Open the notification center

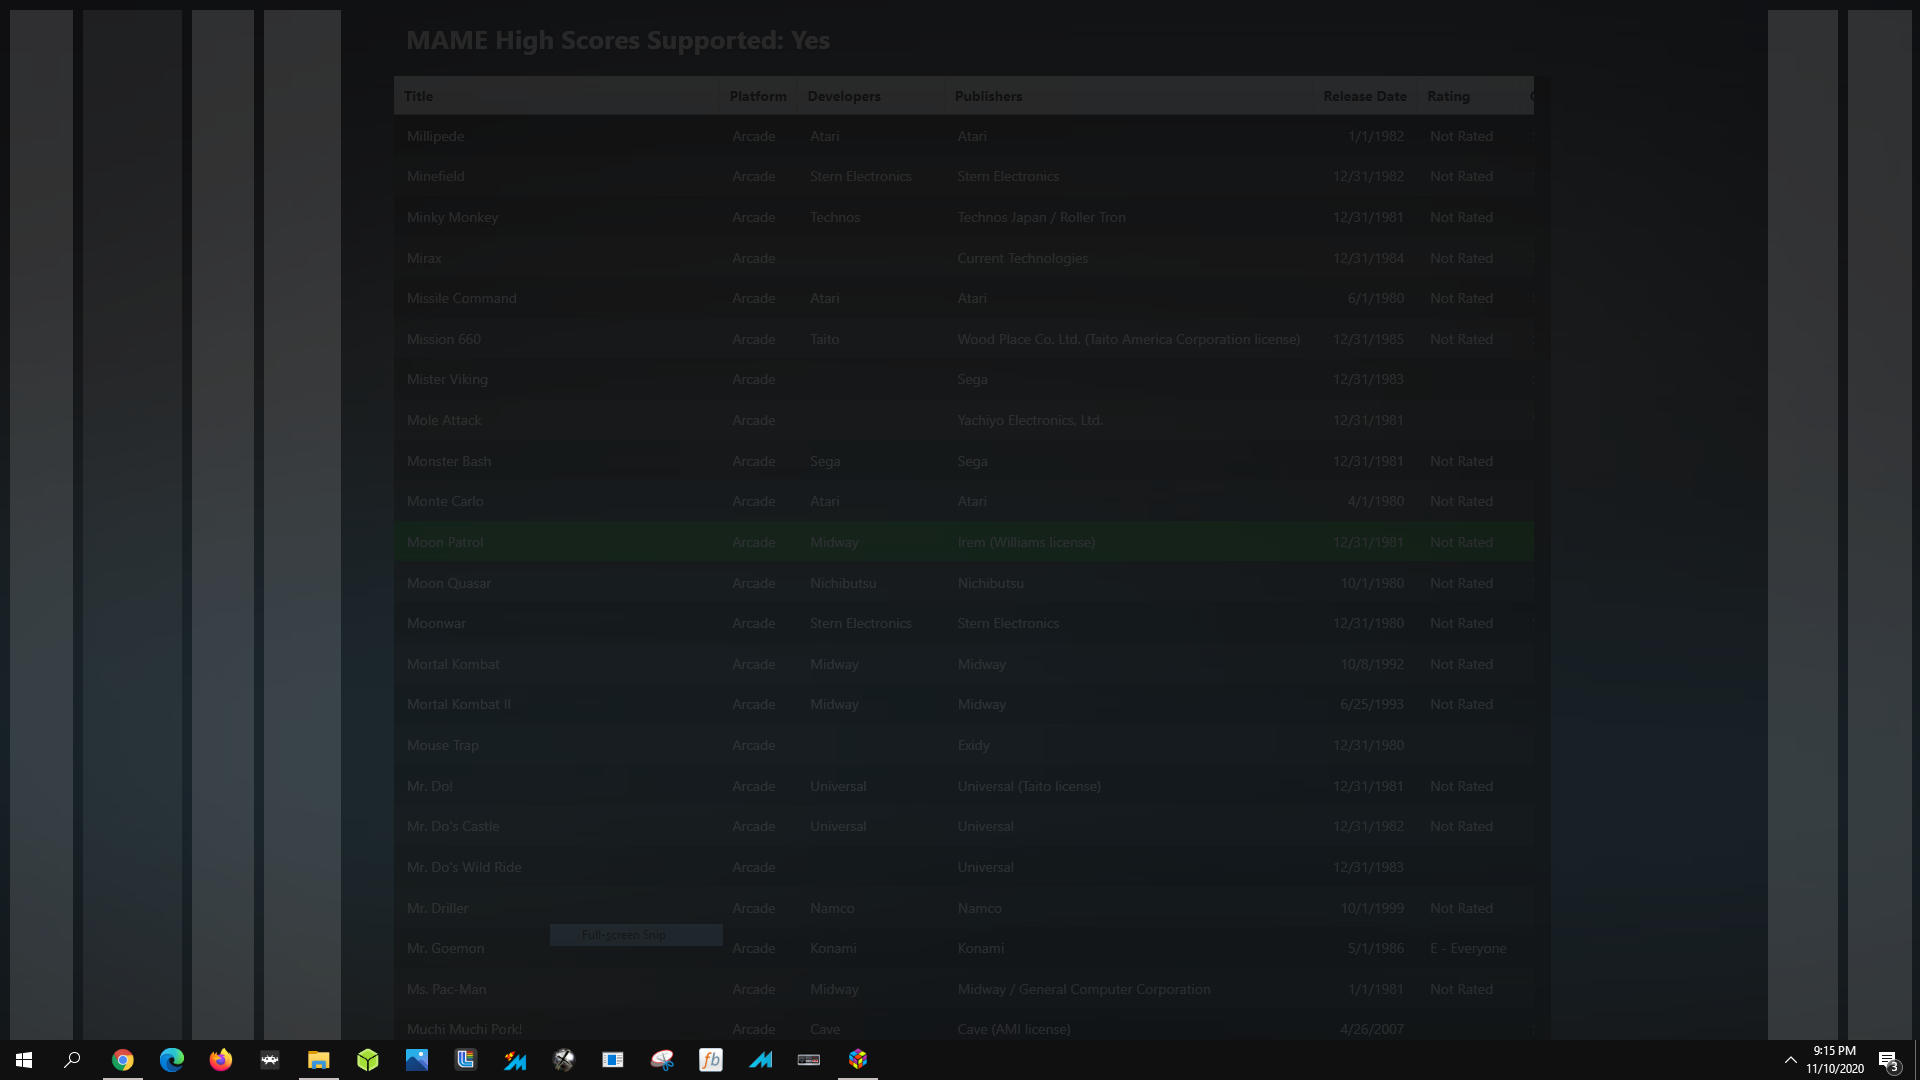(x=1888, y=1060)
